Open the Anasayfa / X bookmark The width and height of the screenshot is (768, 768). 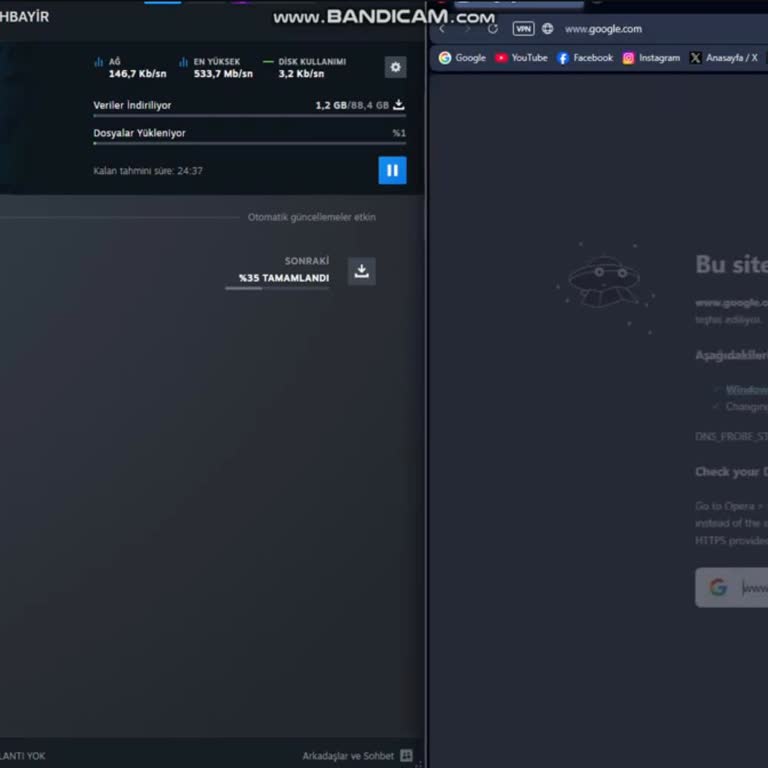click(x=723, y=58)
